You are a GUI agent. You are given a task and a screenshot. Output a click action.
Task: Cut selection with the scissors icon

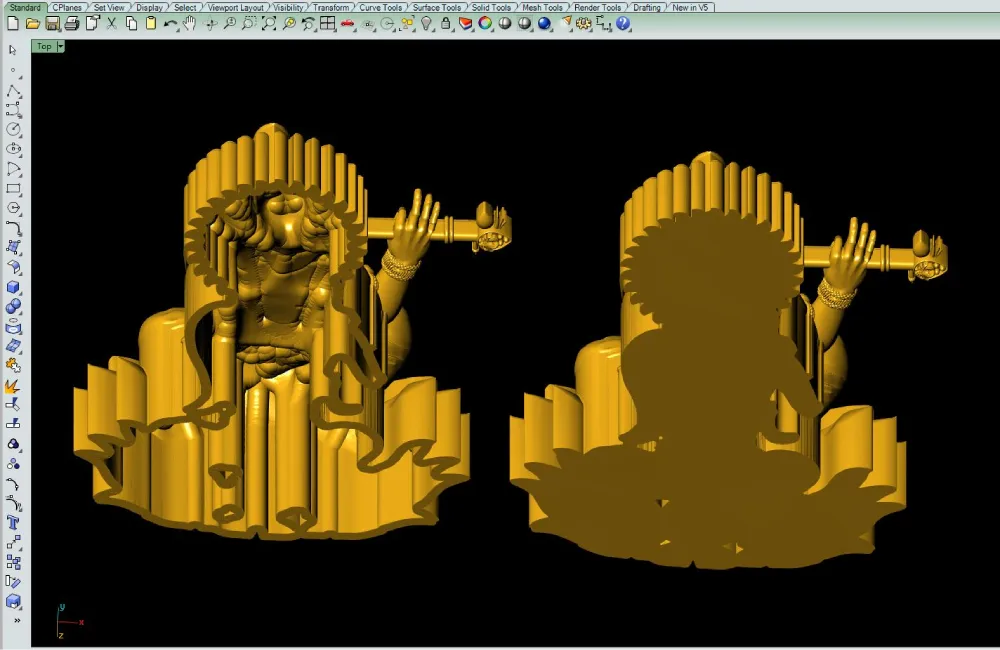(x=112, y=24)
